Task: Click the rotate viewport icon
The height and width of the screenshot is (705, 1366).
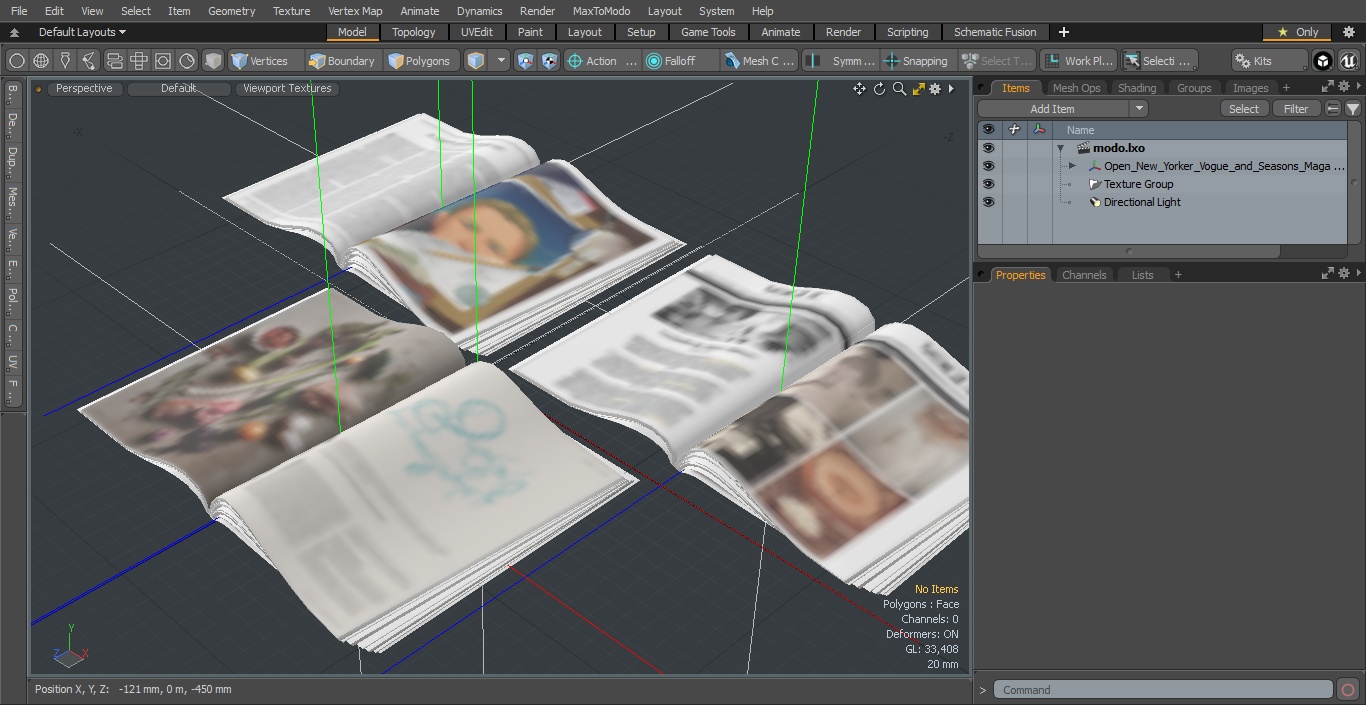Action: tap(879, 89)
